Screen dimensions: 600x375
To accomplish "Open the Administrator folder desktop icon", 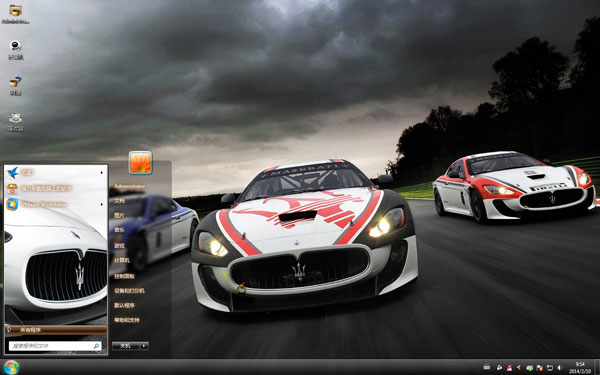I will point(16,13).
